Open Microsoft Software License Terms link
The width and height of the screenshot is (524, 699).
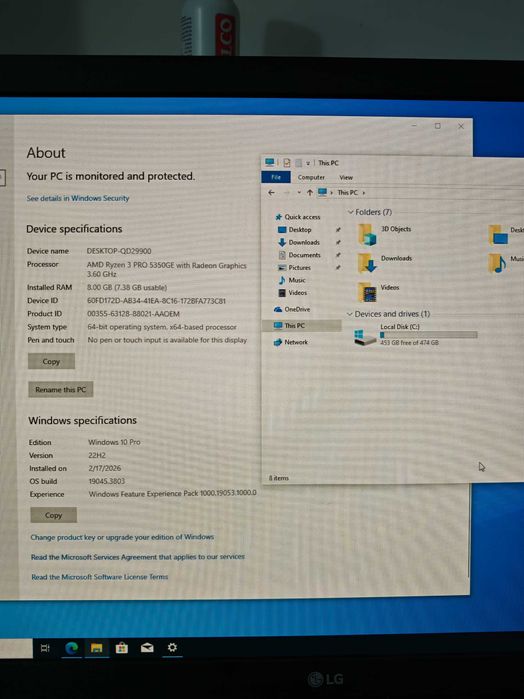[99, 577]
